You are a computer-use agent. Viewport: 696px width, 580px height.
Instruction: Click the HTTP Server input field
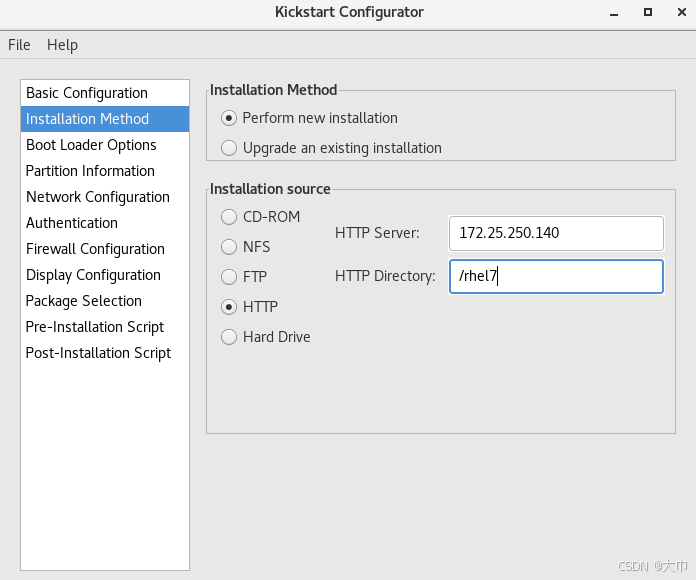[x=556, y=233]
